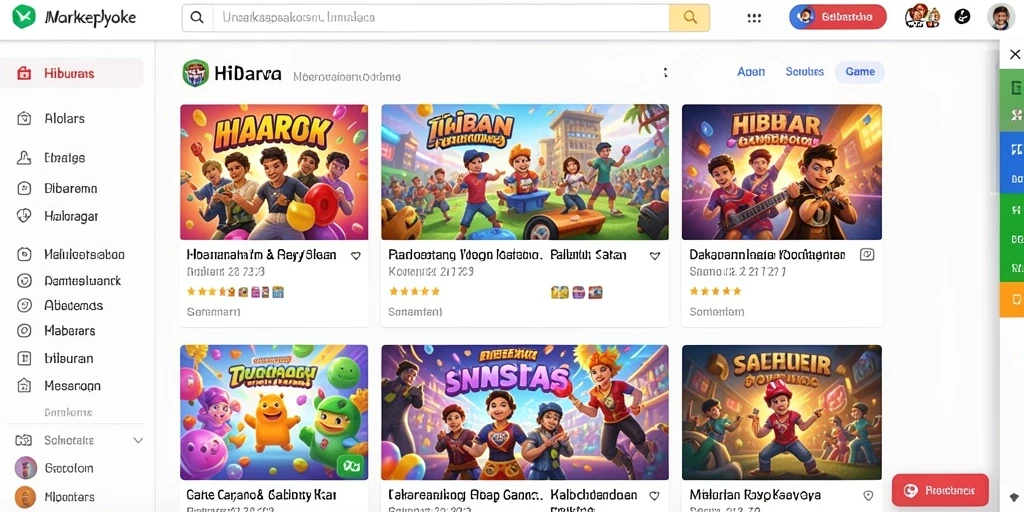Click the Mesaroon sidebar icon
The image size is (1024, 512).
click(x=24, y=385)
